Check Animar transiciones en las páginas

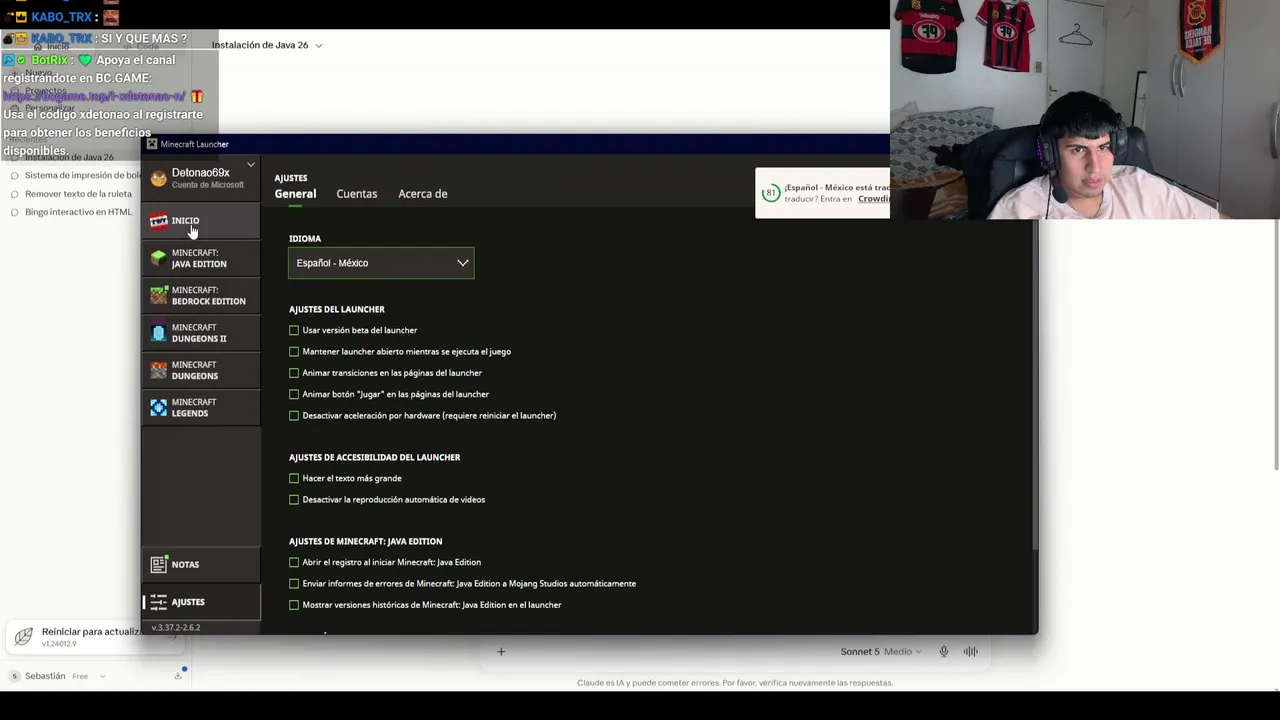tap(294, 373)
